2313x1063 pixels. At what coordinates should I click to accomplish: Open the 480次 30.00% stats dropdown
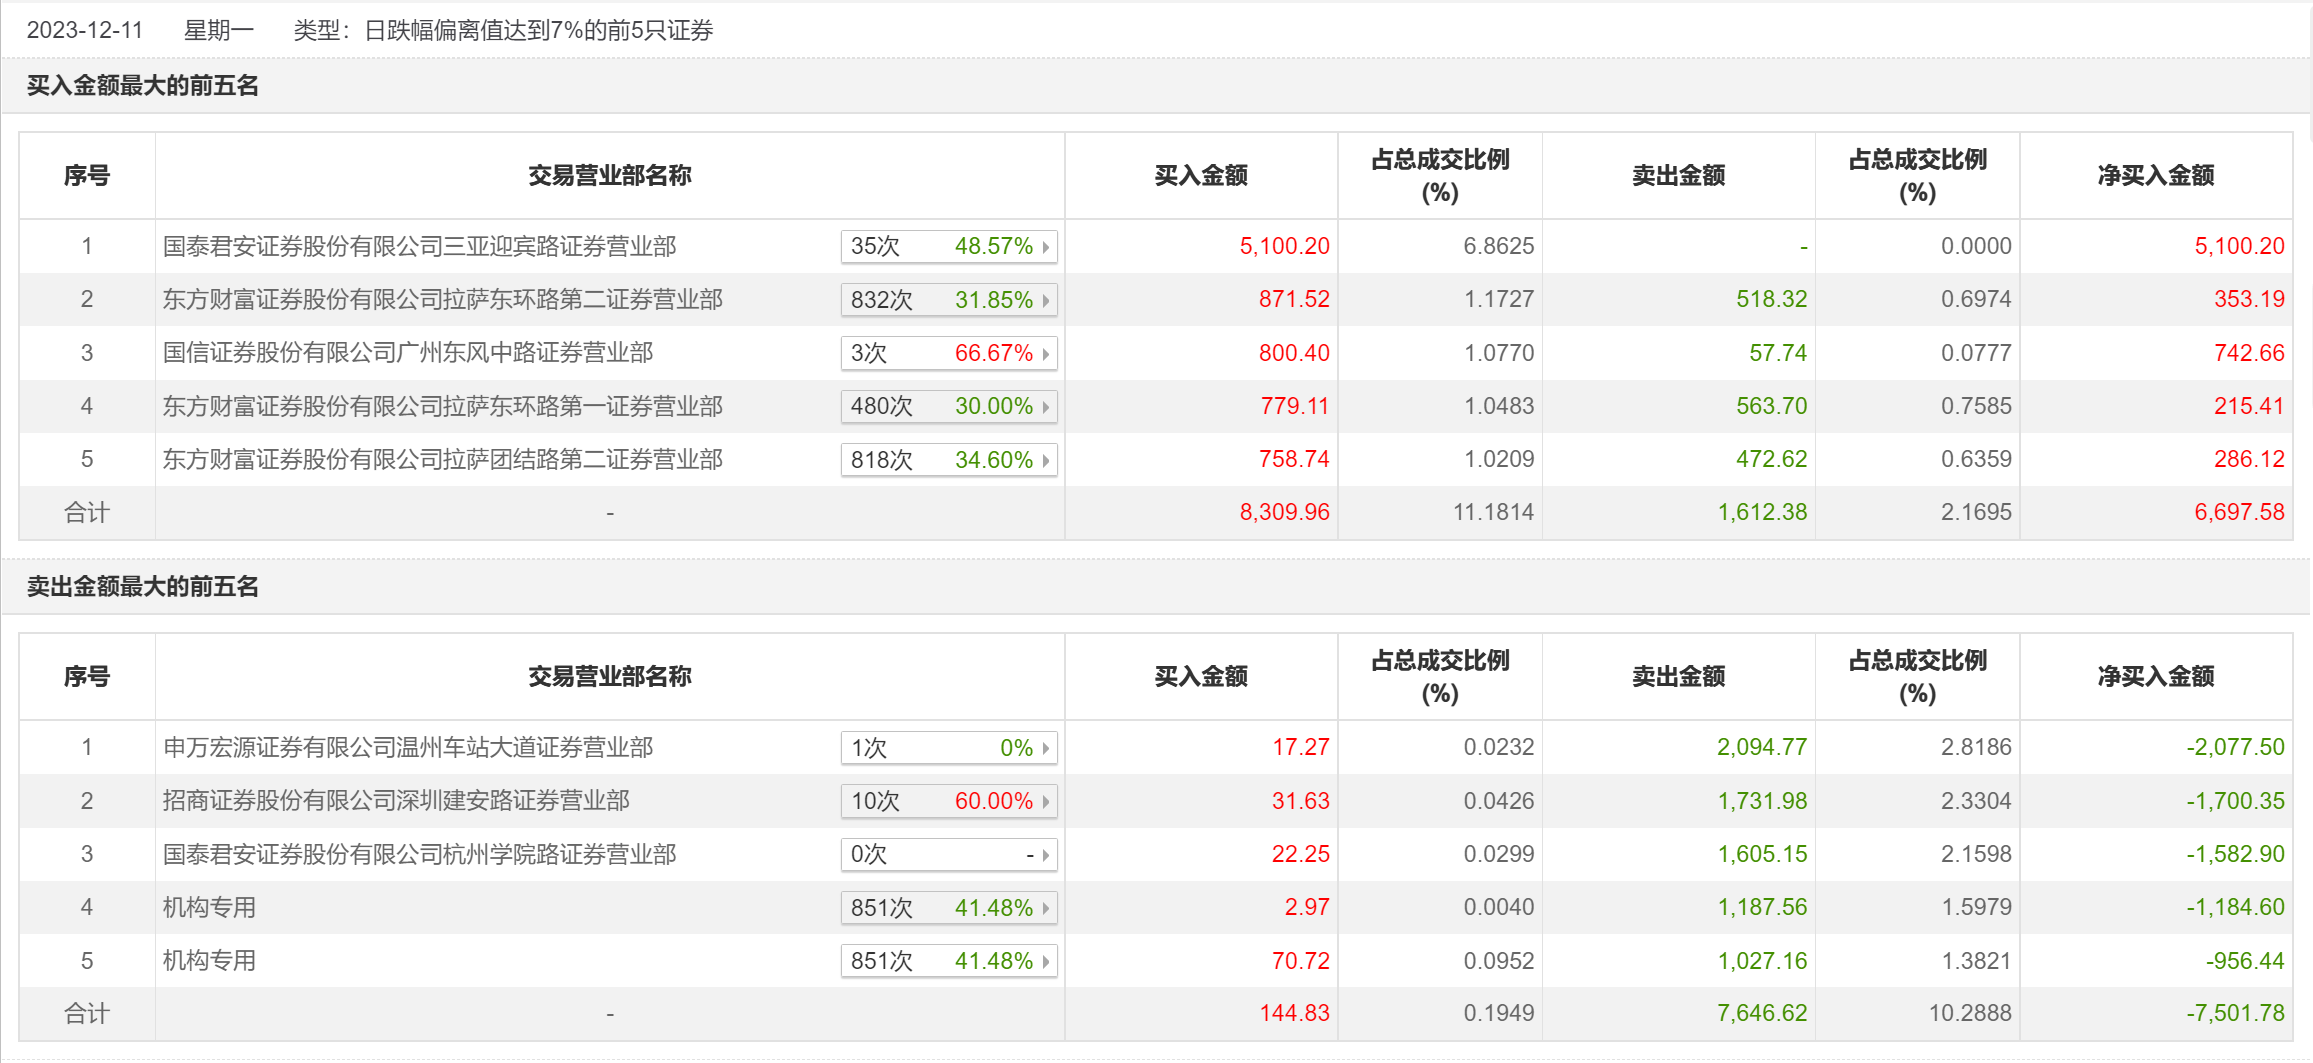pos(1046,407)
